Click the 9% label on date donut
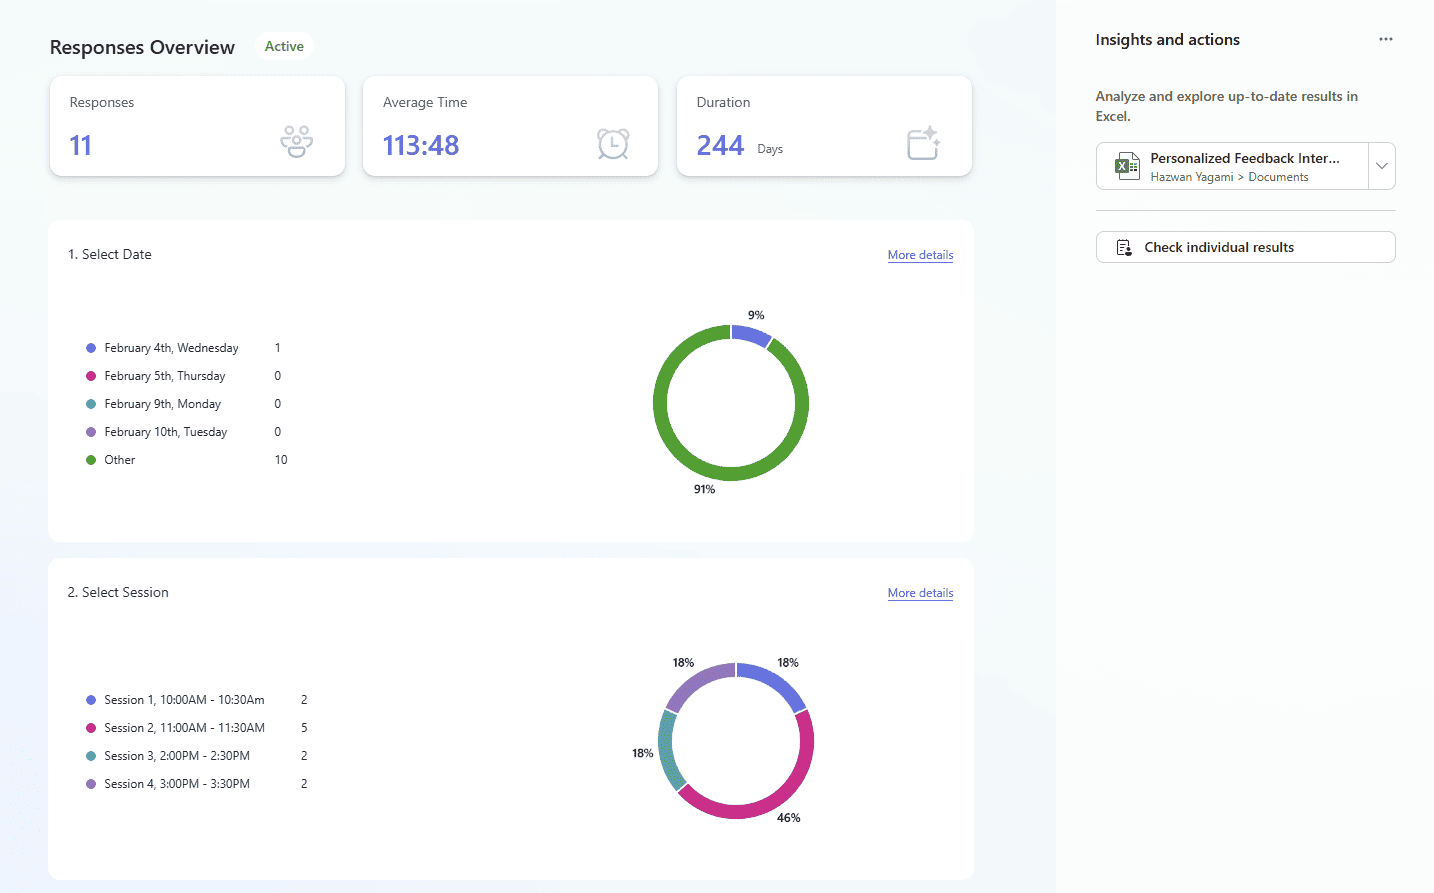 pyautogui.click(x=756, y=315)
